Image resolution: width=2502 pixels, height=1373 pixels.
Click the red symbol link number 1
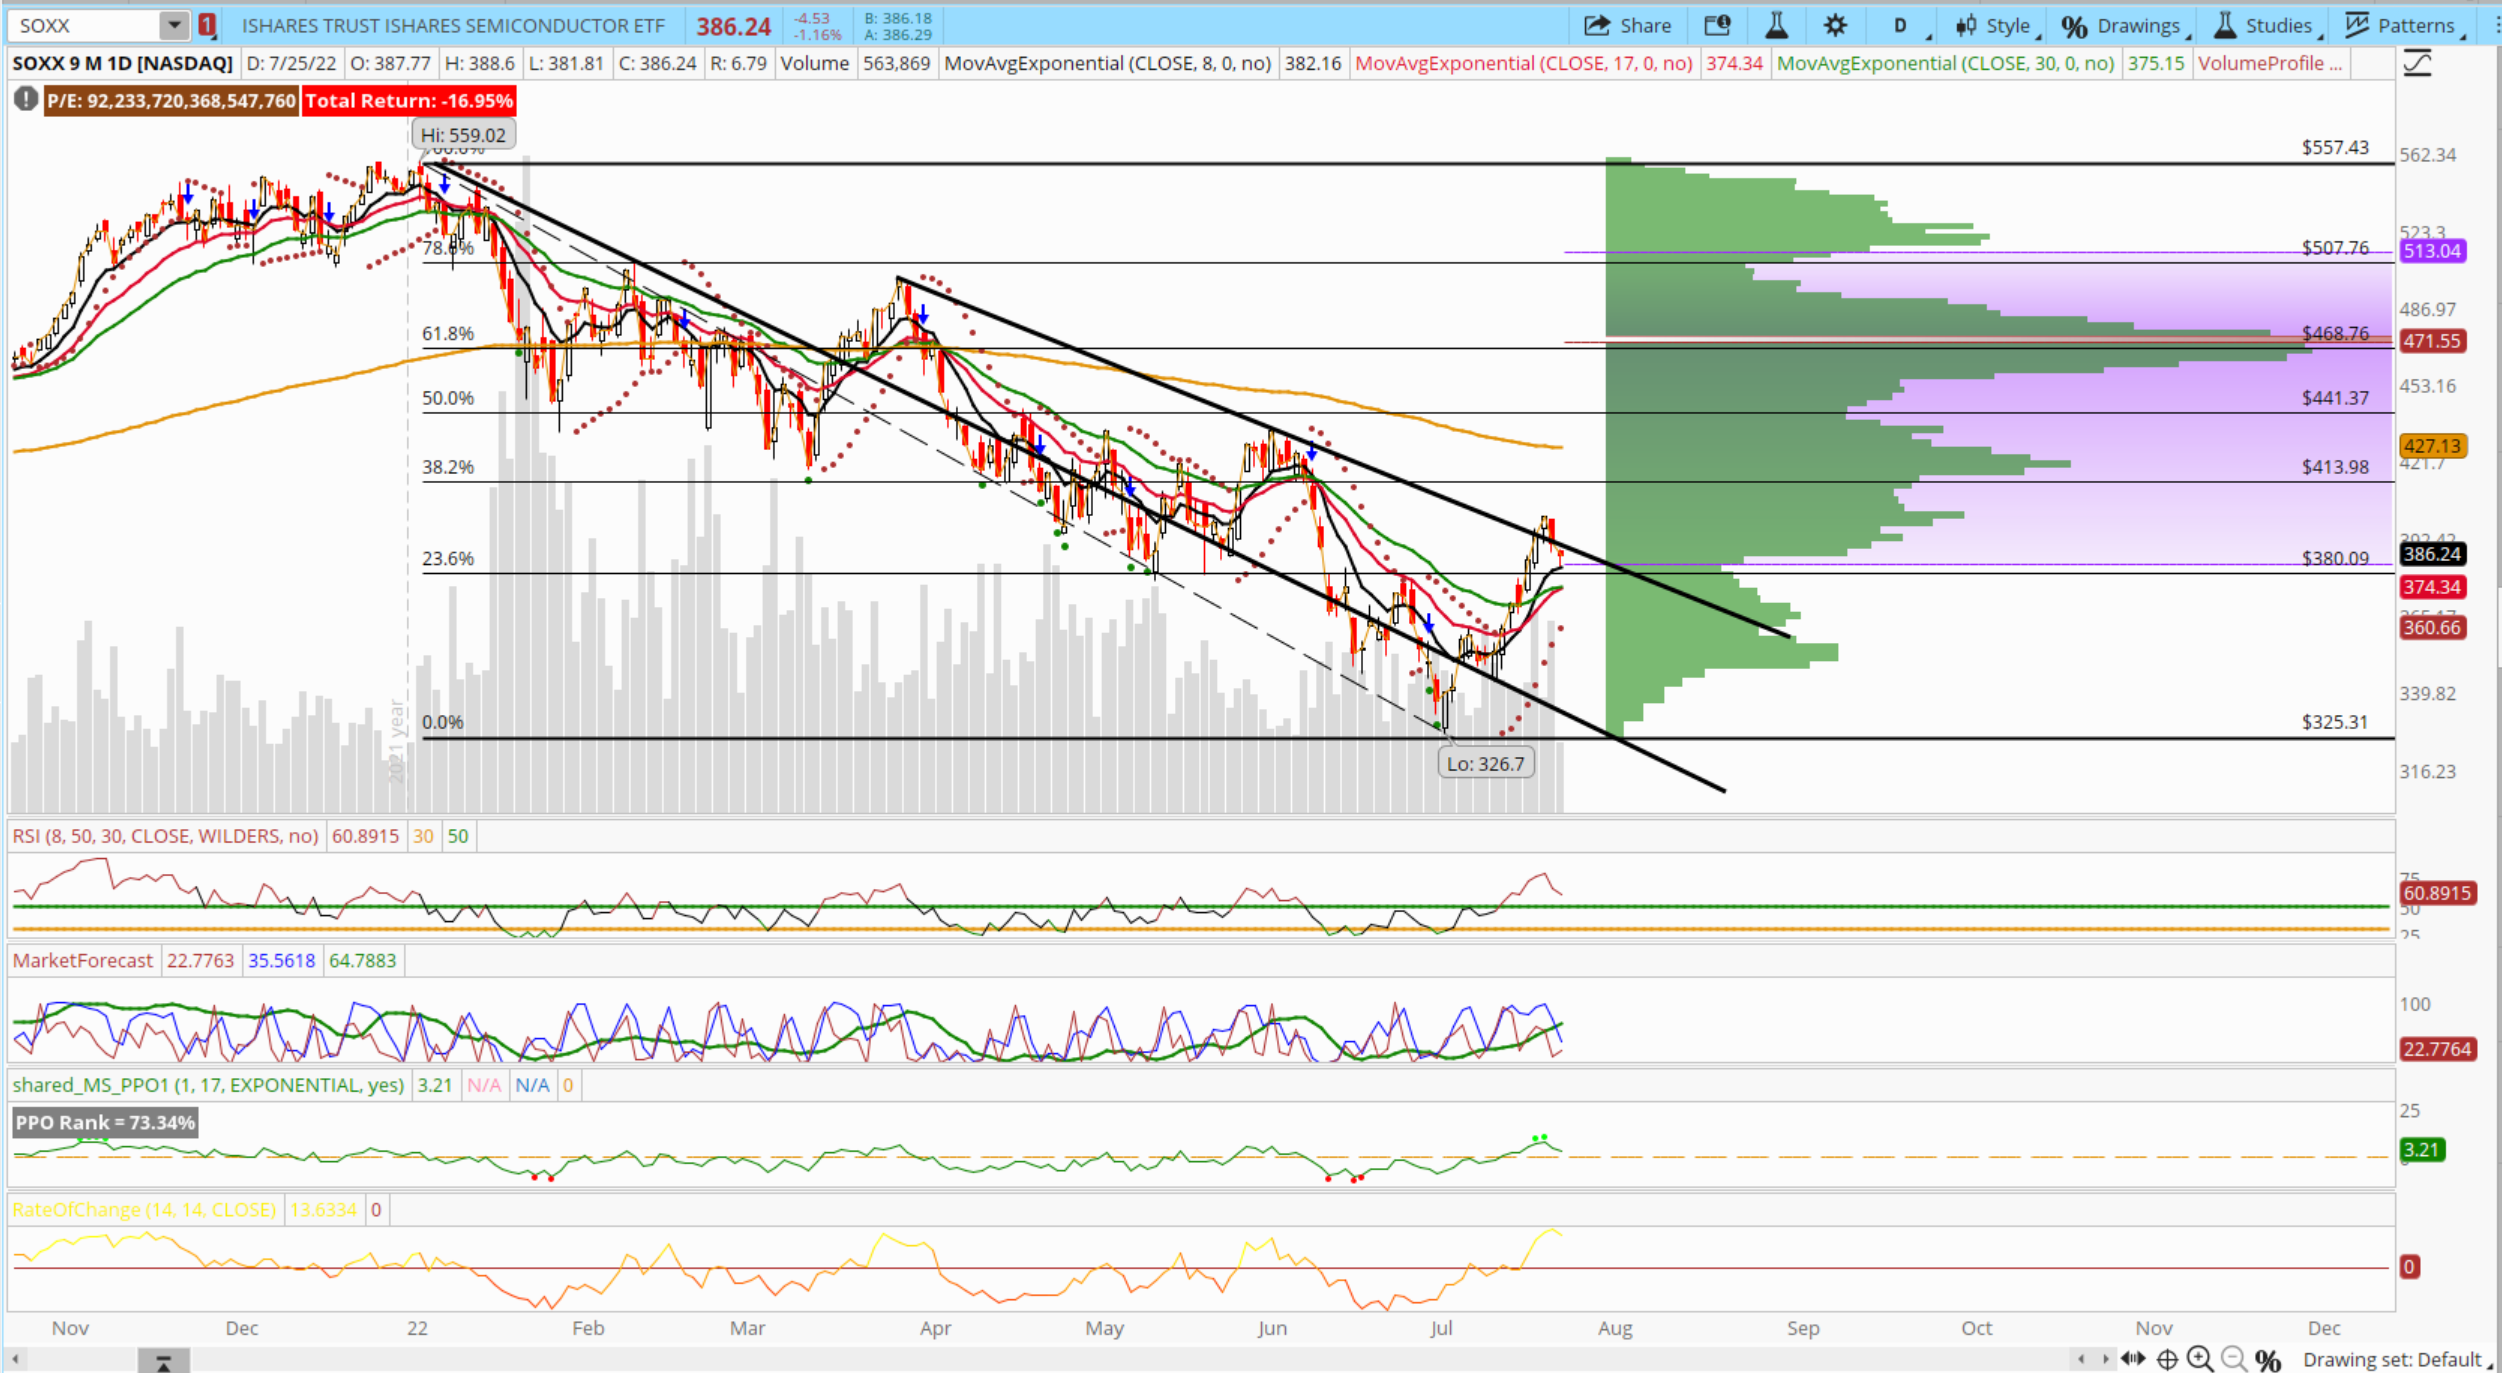207,26
